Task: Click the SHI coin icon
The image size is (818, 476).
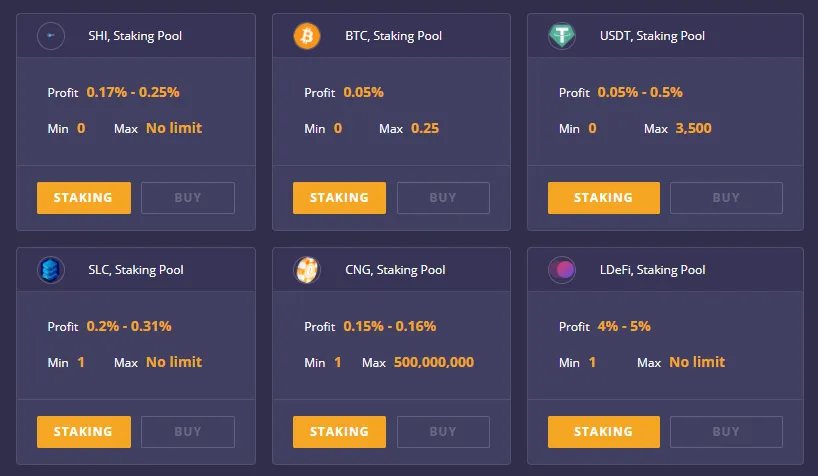Action: pos(51,35)
